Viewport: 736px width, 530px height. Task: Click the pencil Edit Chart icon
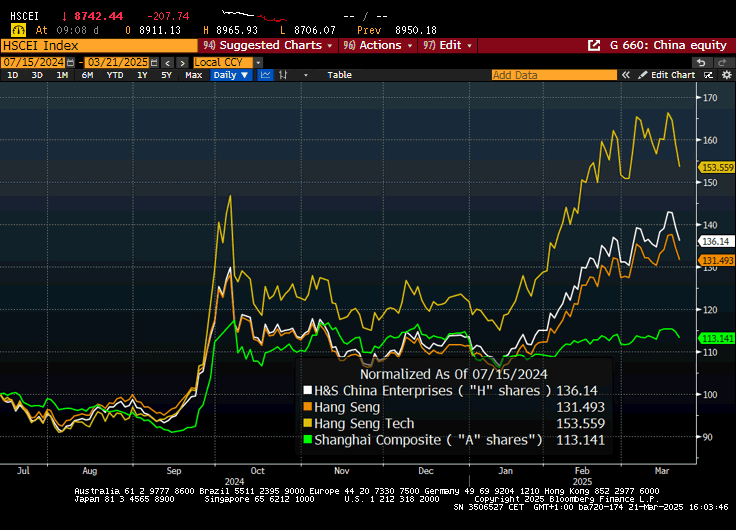pyautogui.click(x=643, y=75)
